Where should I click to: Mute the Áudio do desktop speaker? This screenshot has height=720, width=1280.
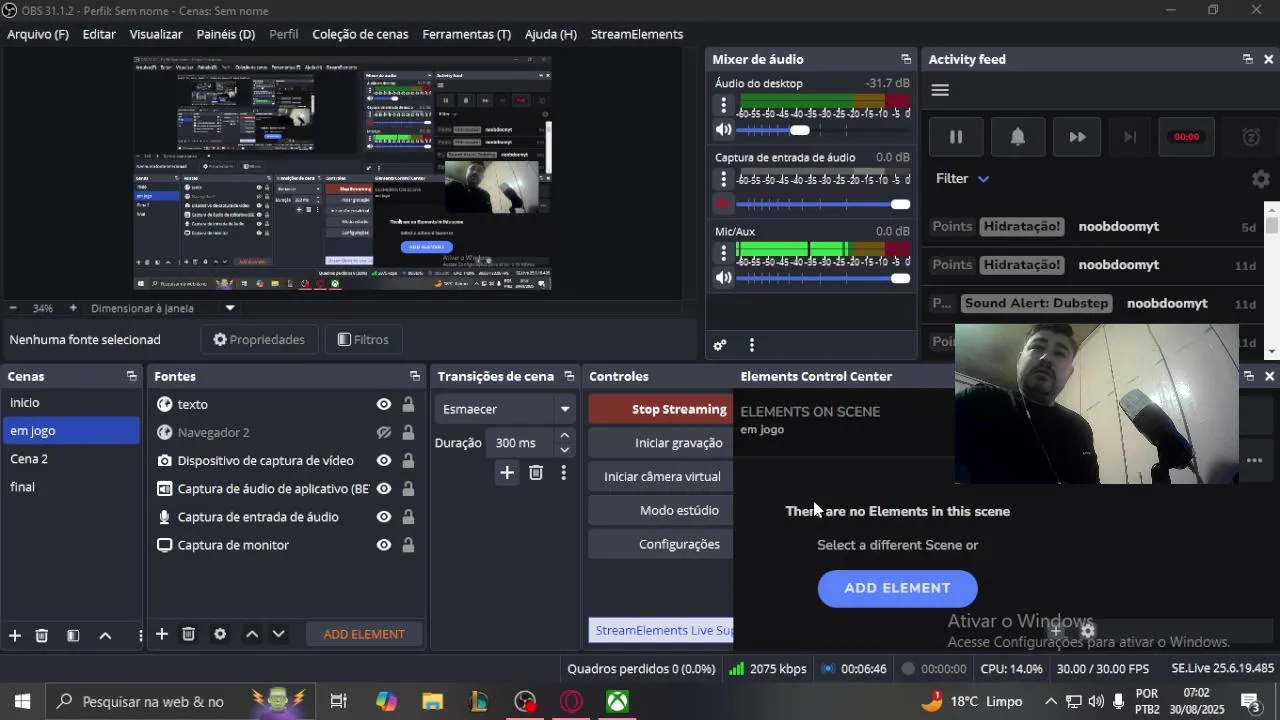coord(723,130)
